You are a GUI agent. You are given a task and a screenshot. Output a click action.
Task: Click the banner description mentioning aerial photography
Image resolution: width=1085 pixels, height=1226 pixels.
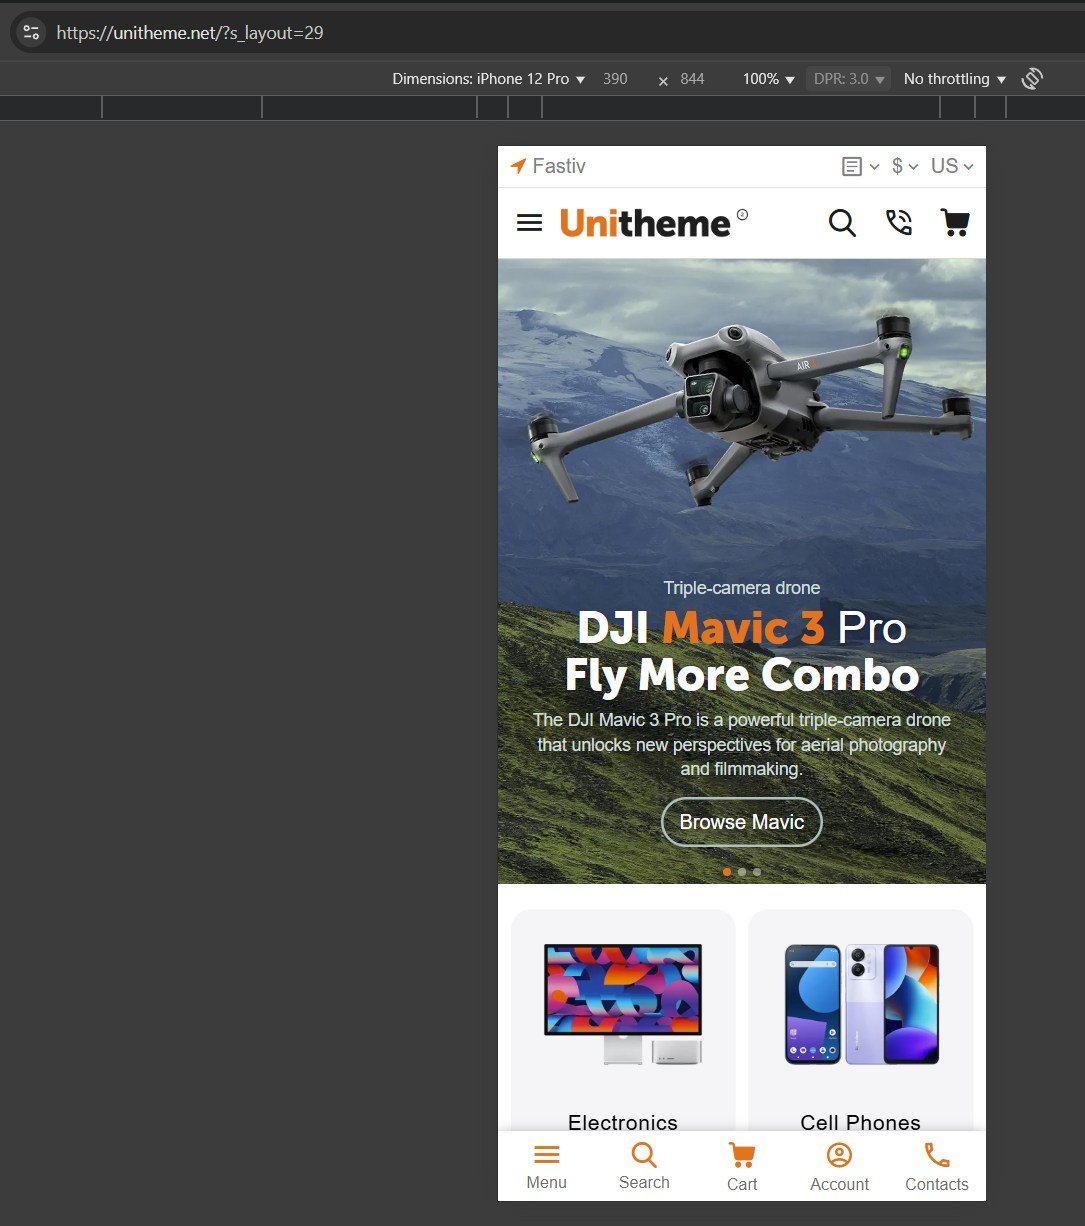pos(742,744)
